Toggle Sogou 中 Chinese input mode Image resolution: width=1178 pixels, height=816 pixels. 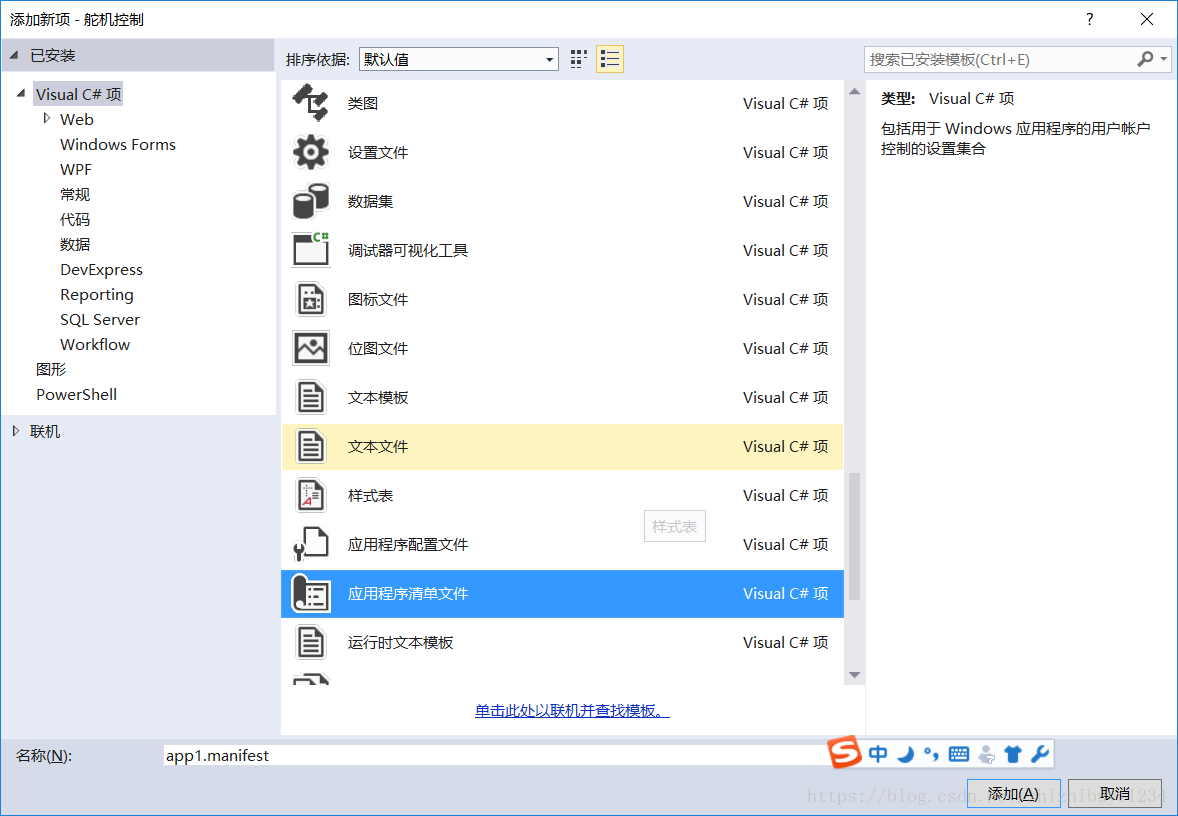click(877, 754)
